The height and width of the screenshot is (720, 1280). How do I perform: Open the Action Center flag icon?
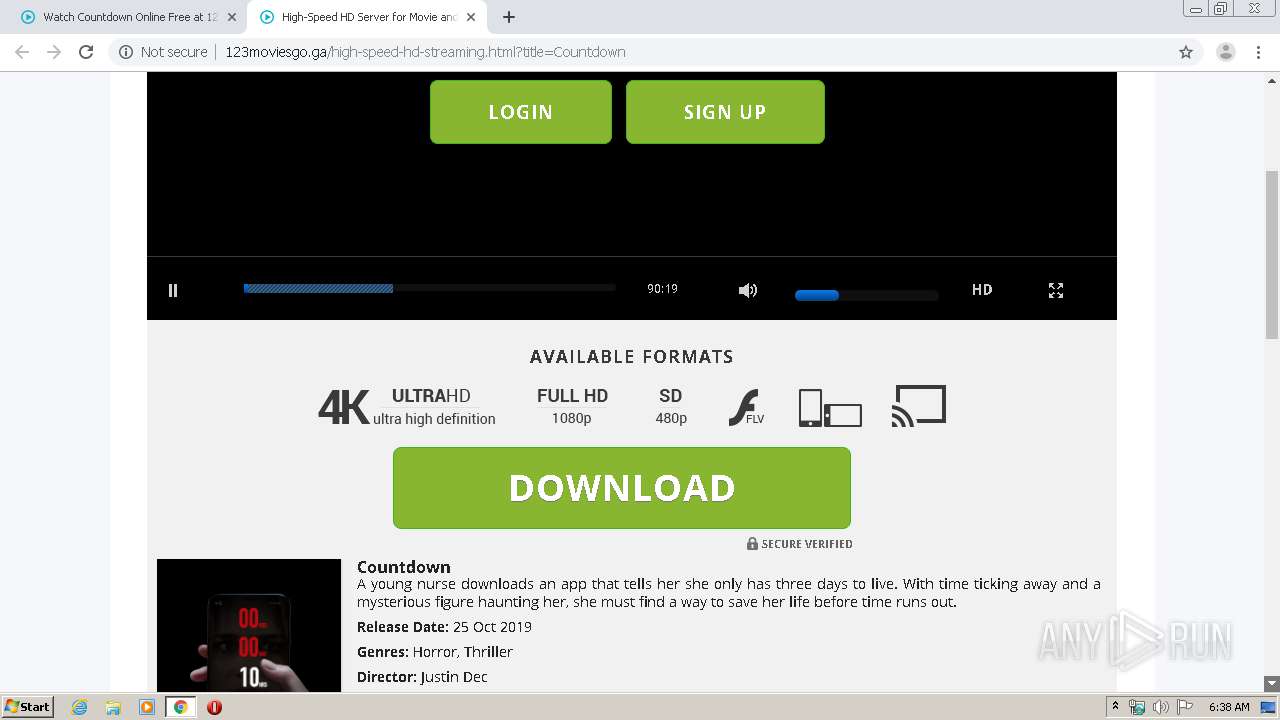coord(1185,707)
